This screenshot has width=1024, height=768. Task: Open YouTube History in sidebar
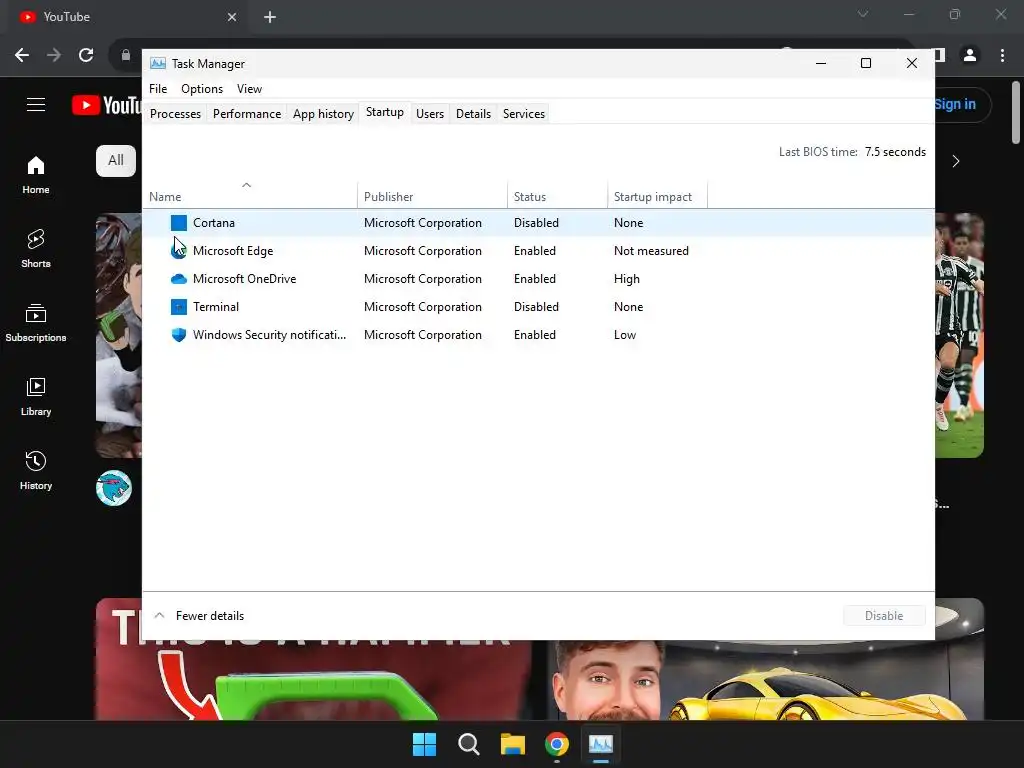[x=36, y=470]
